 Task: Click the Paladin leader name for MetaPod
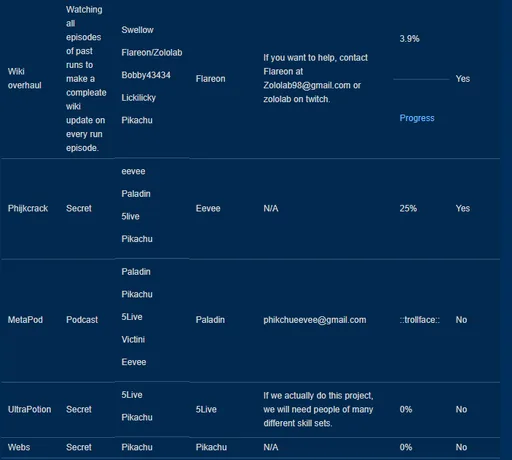[210, 320]
